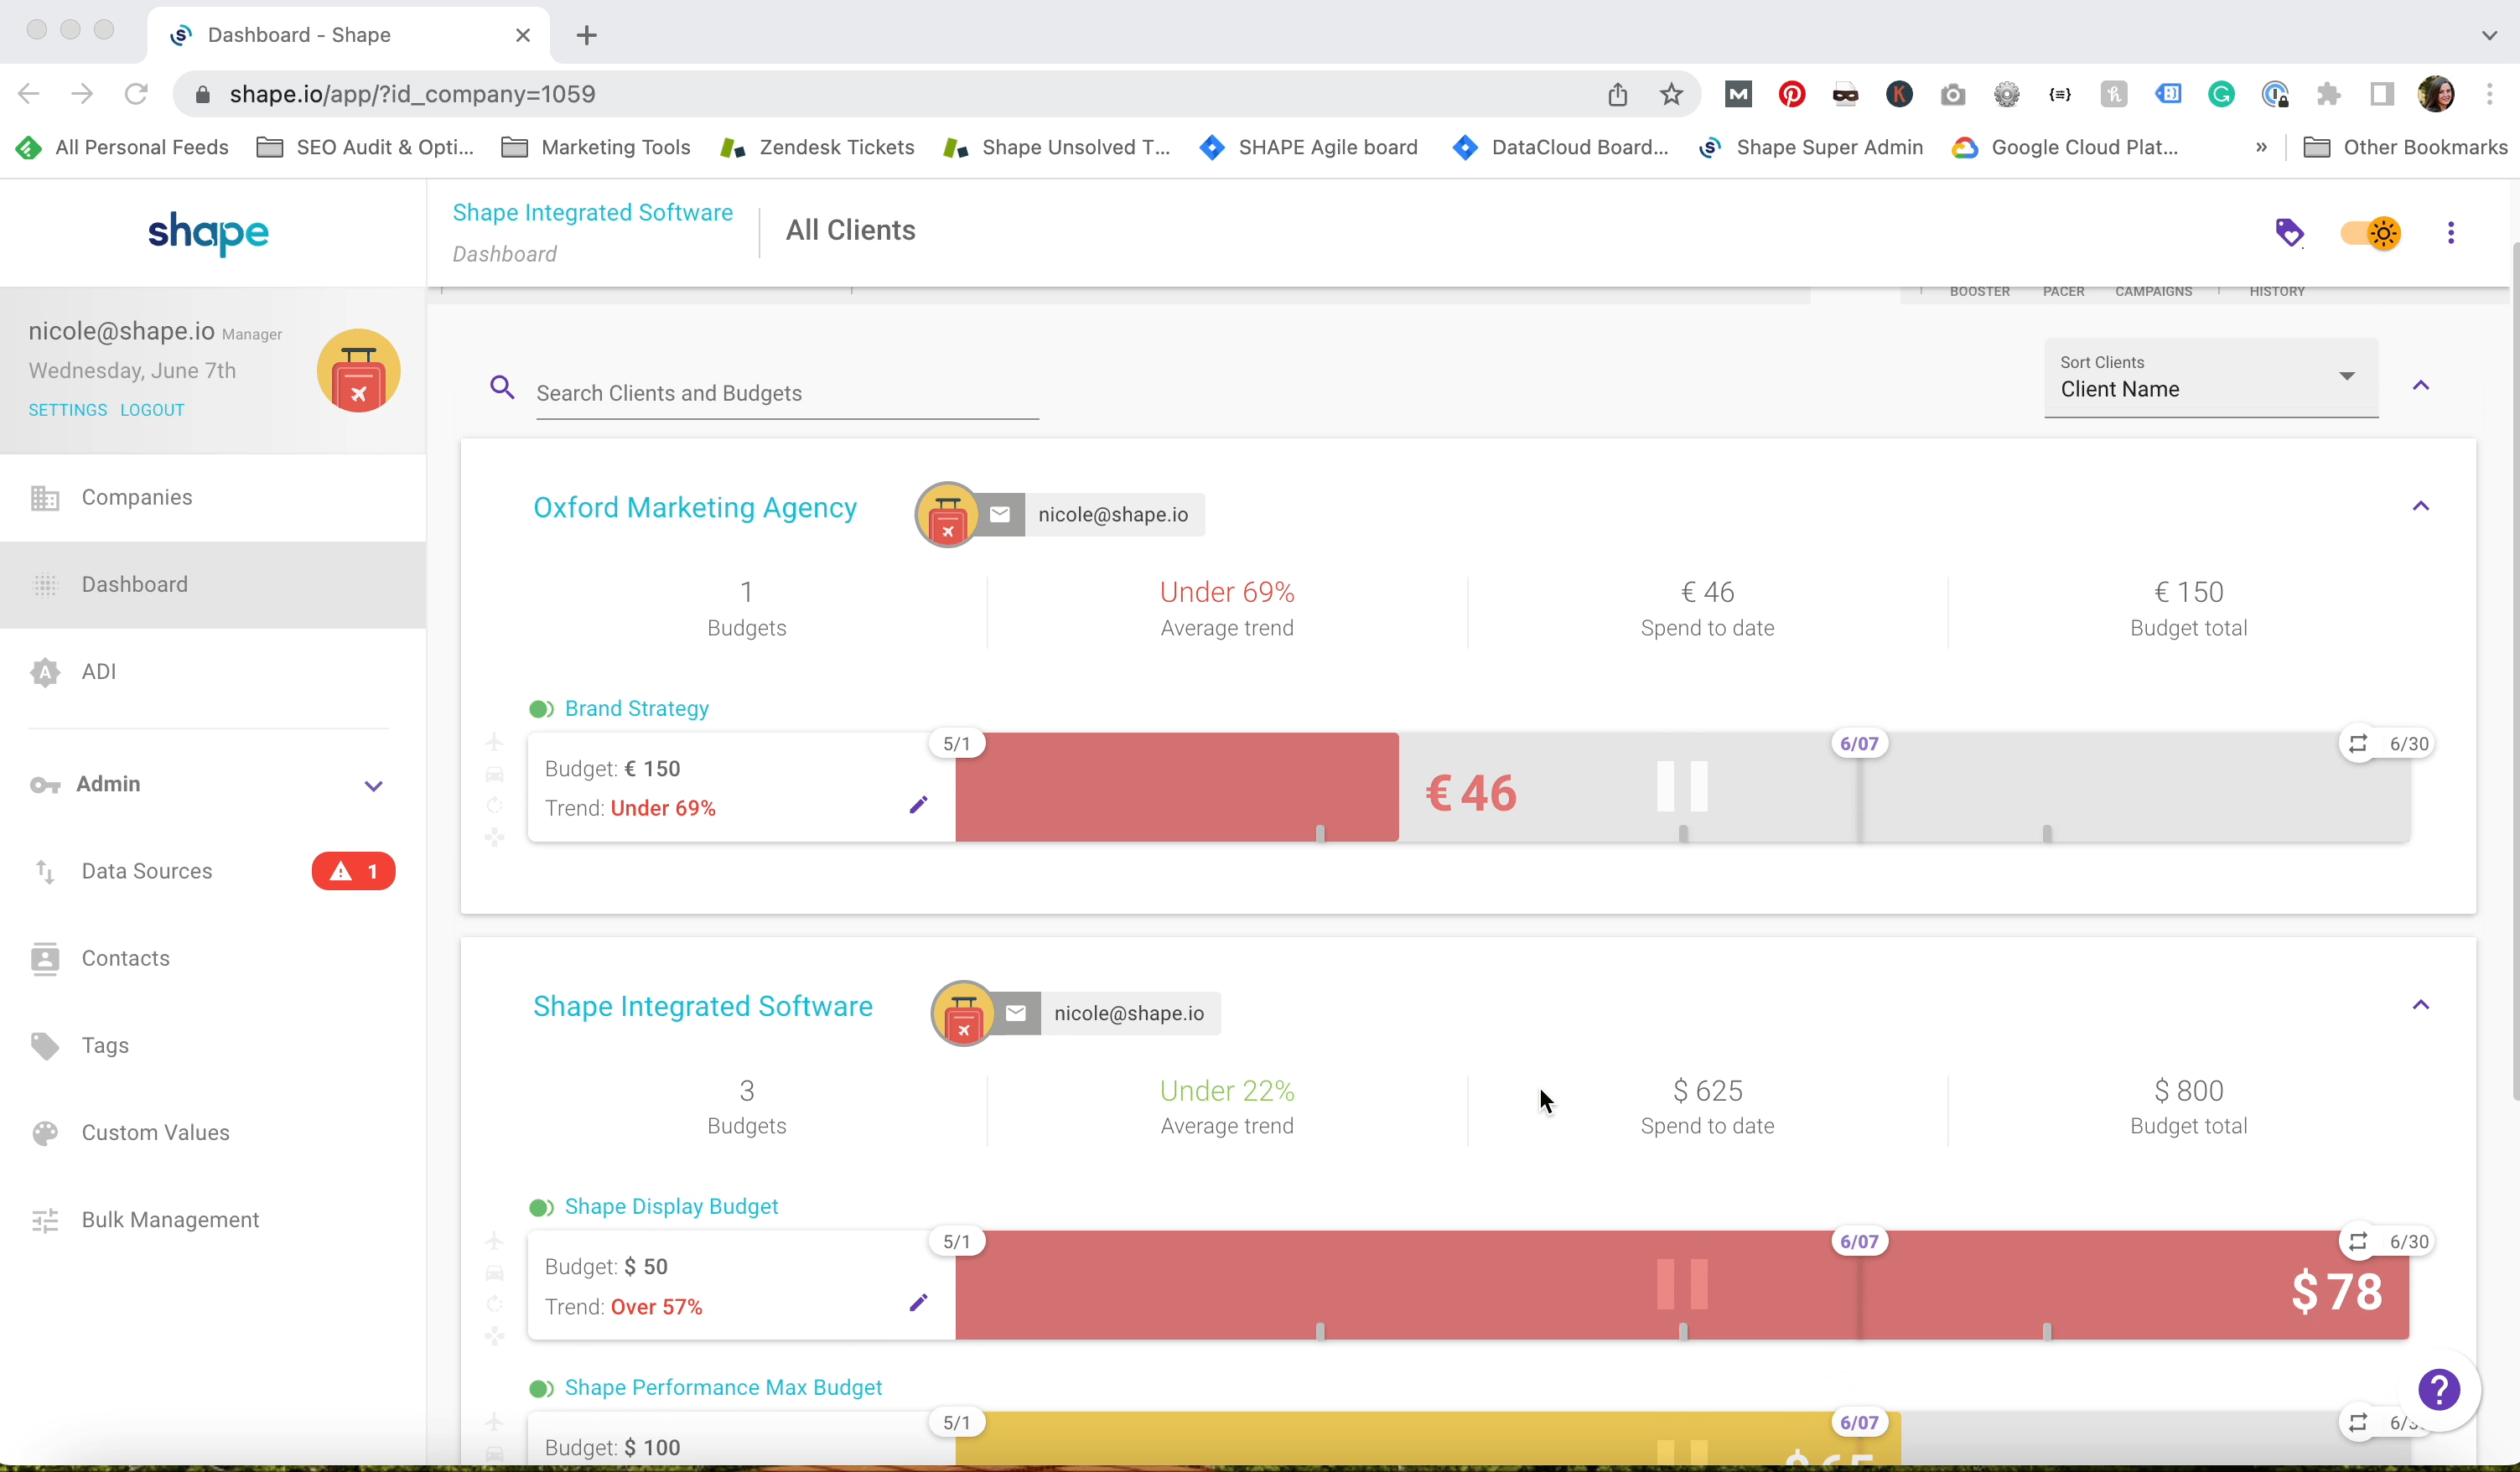Click the 5/1 start date on Shape Display Budget
The height and width of the screenshot is (1472, 2520).
pyautogui.click(x=956, y=1241)
